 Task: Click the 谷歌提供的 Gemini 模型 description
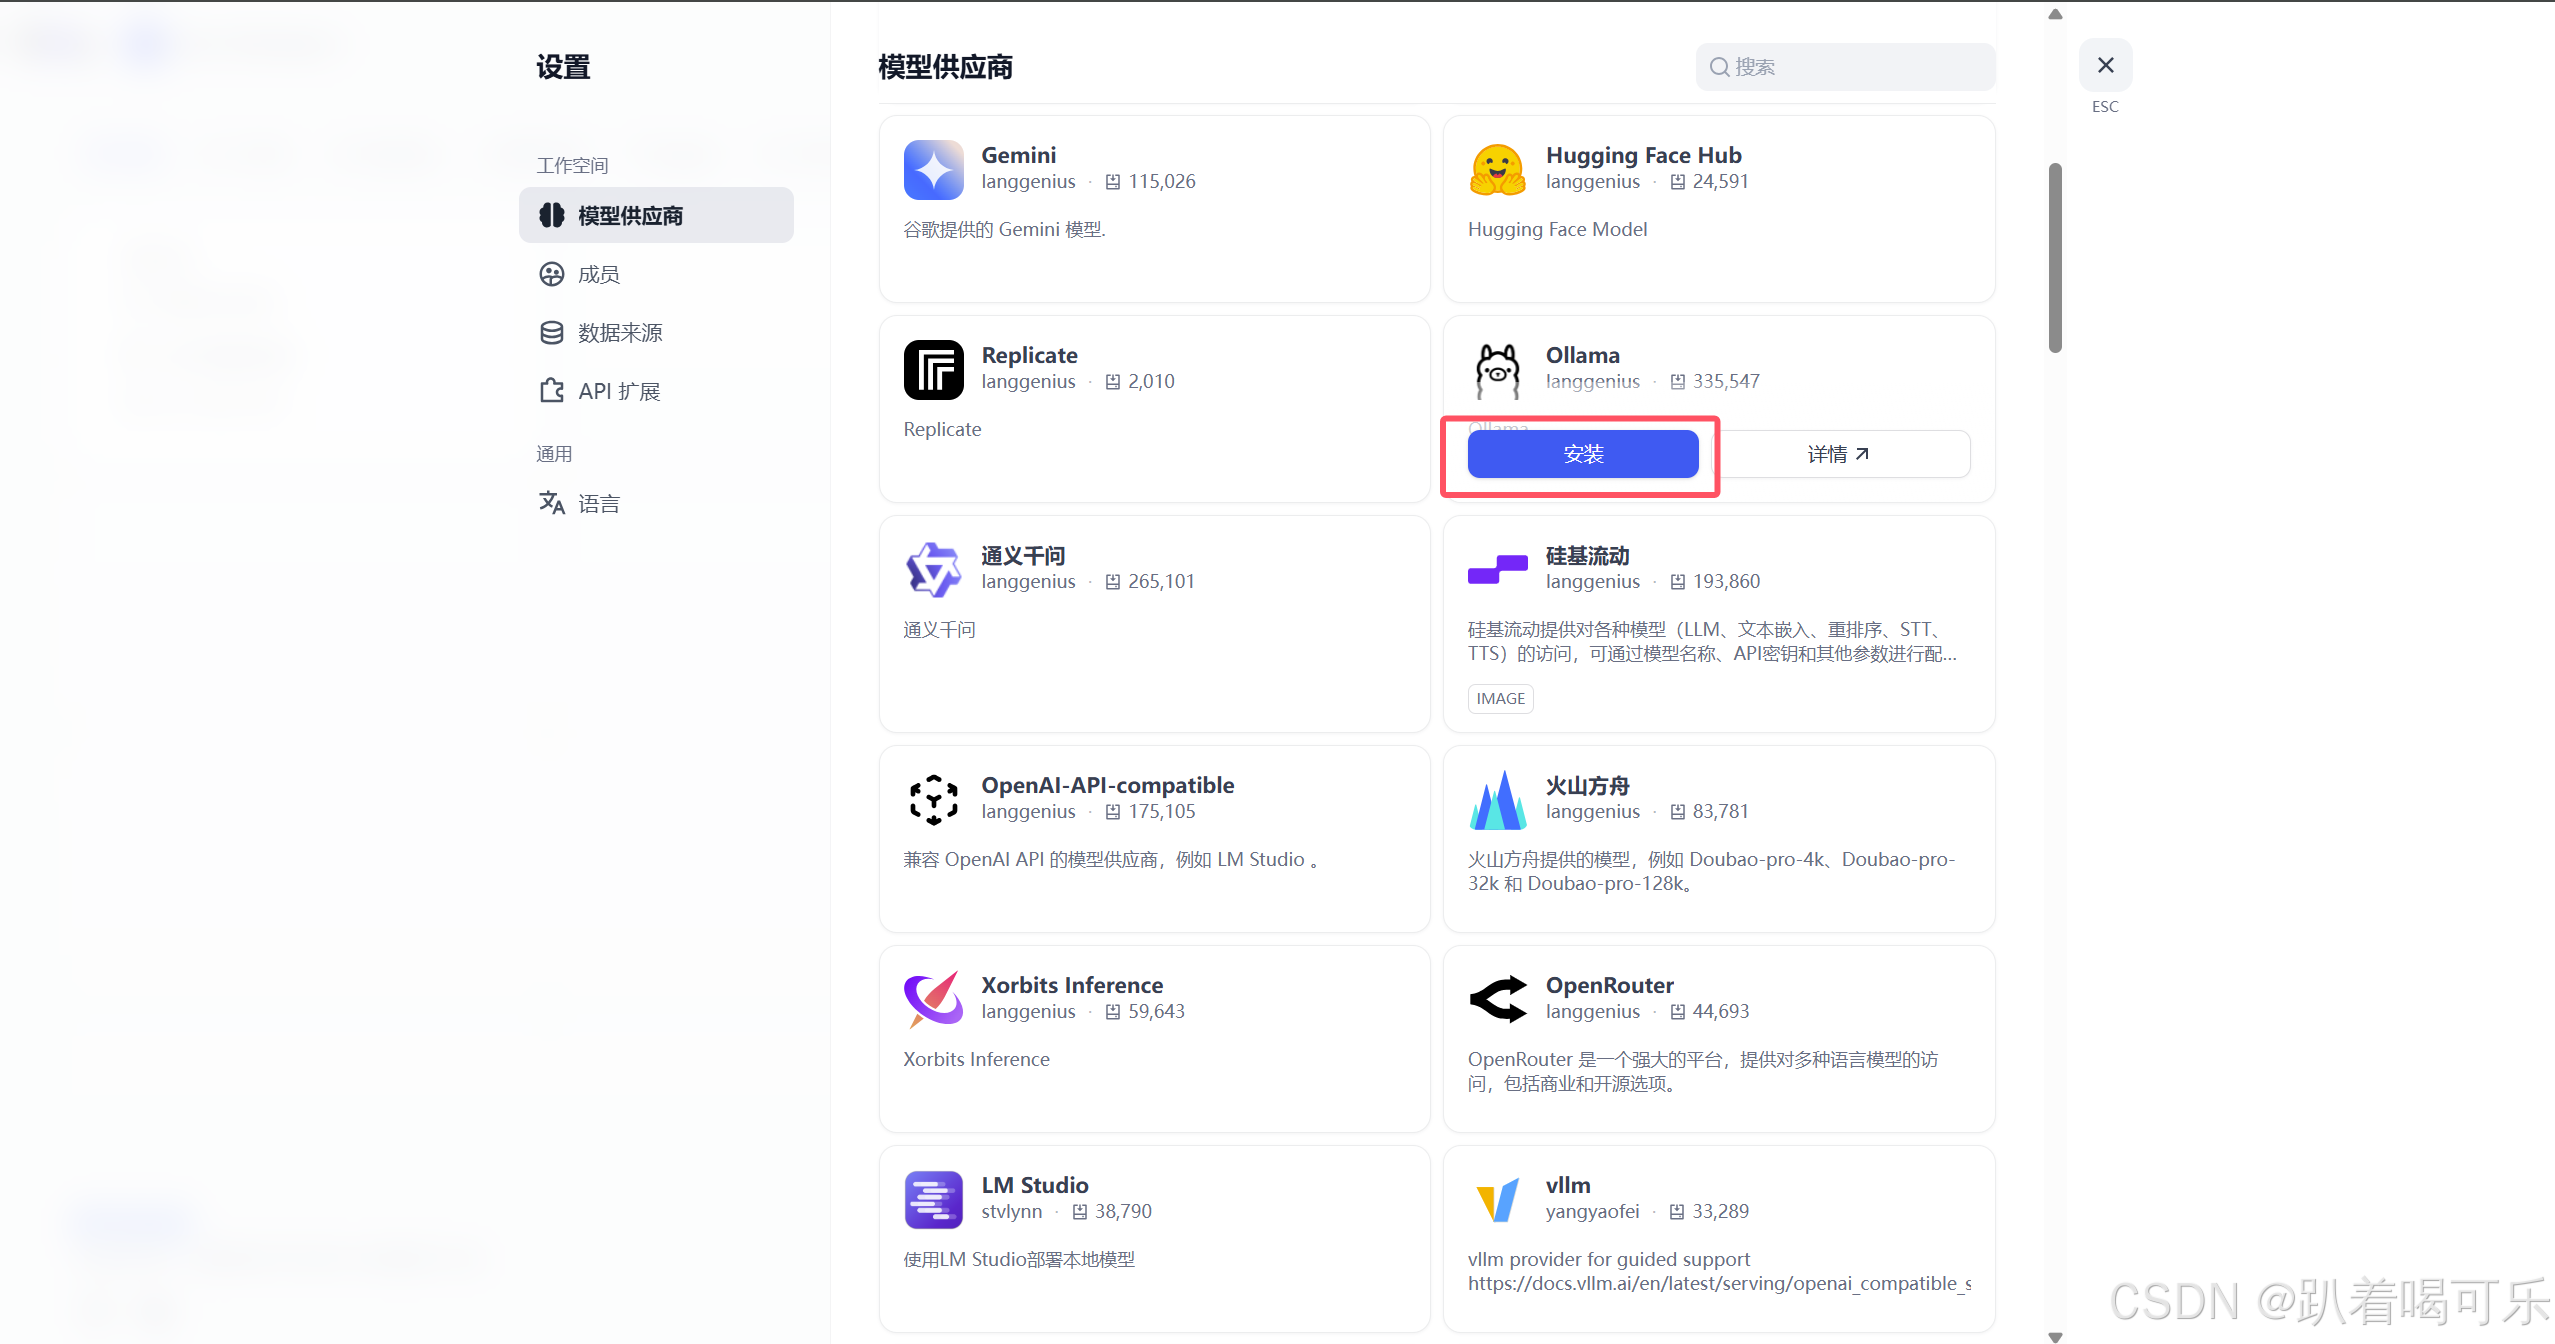point(1004,230)
